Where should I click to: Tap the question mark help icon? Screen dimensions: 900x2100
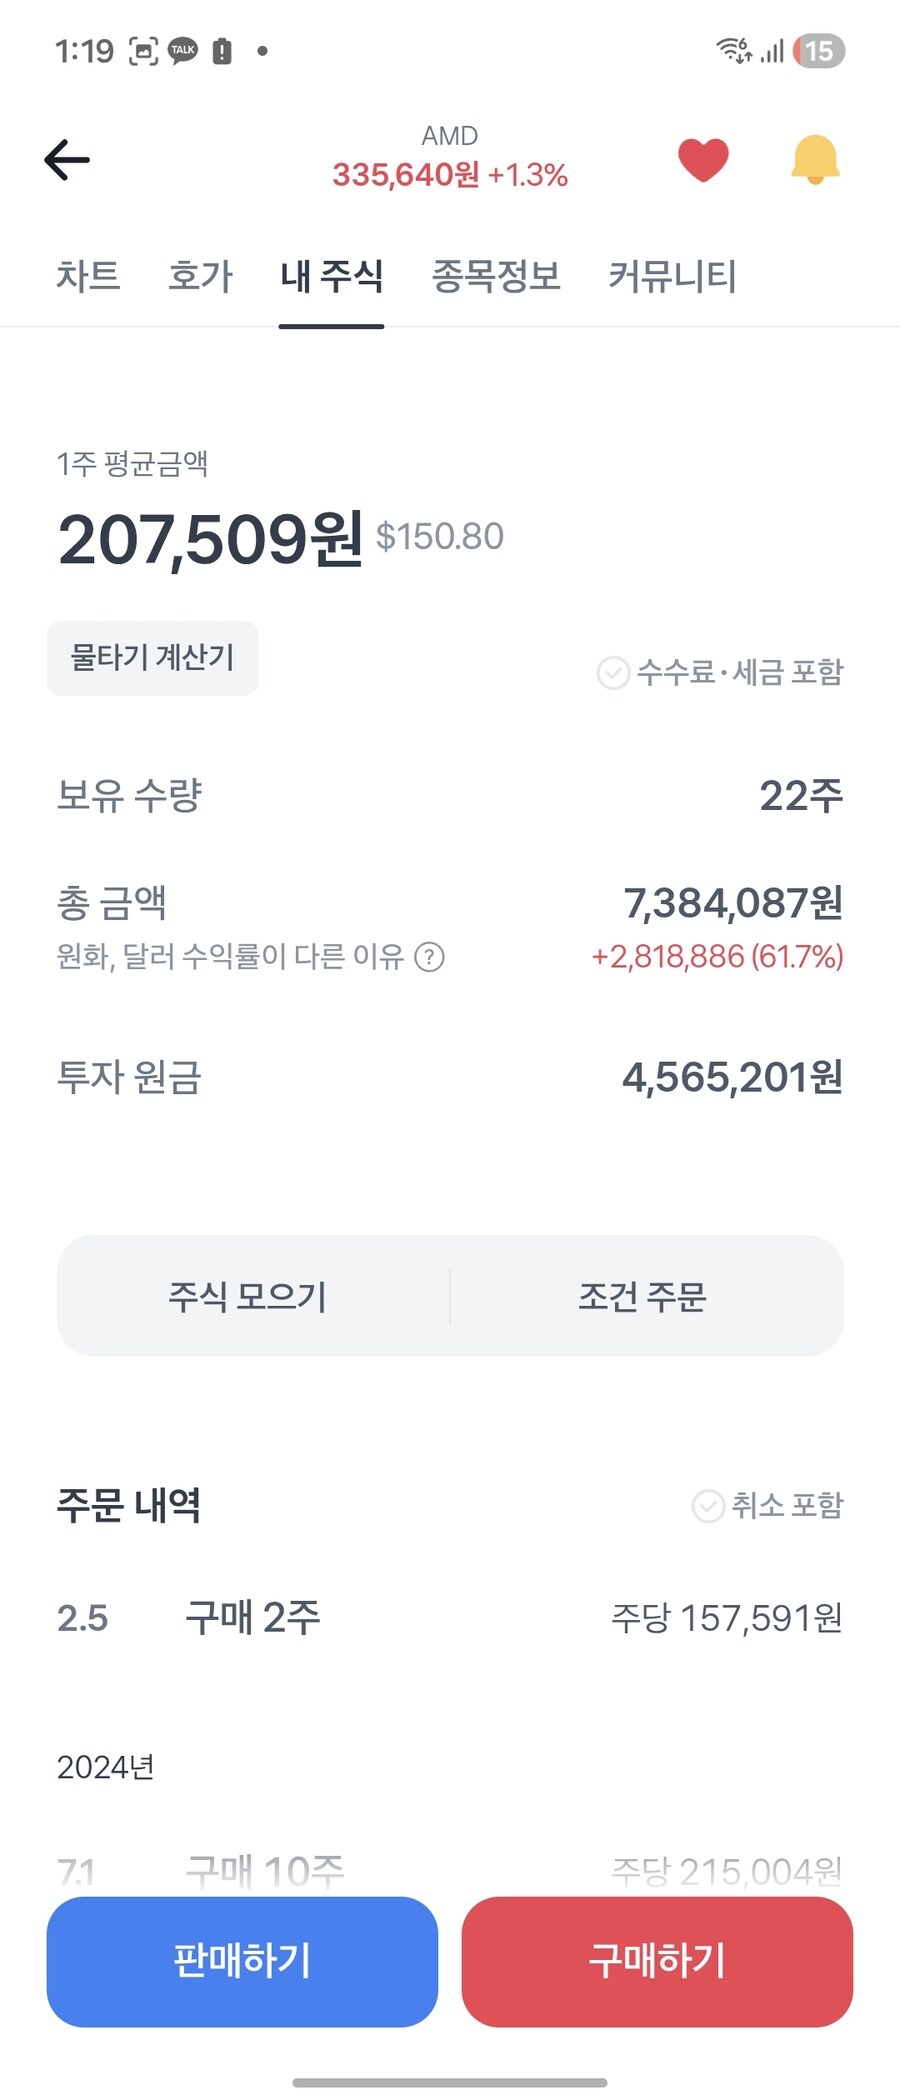[429, 957]
